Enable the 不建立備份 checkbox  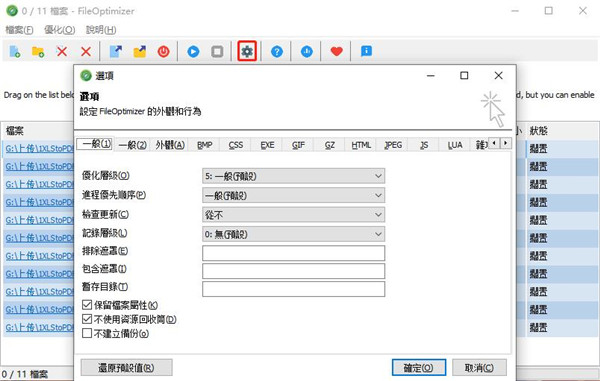pos(87,333)
